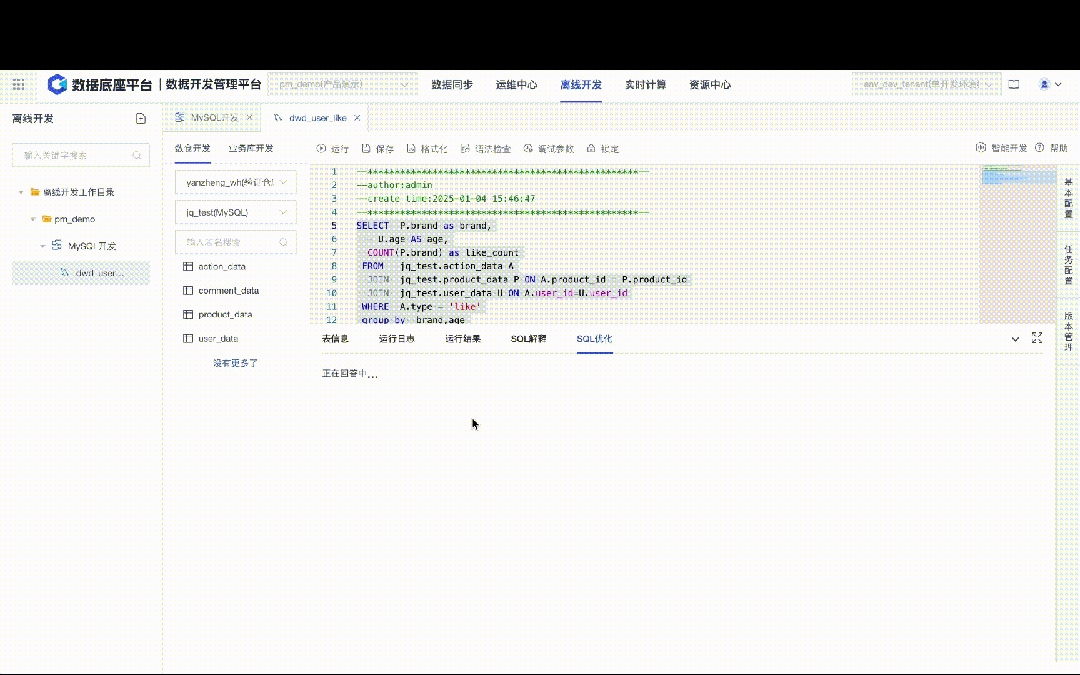Click code line 'WHERE A.type = like'

coord(421,307)
